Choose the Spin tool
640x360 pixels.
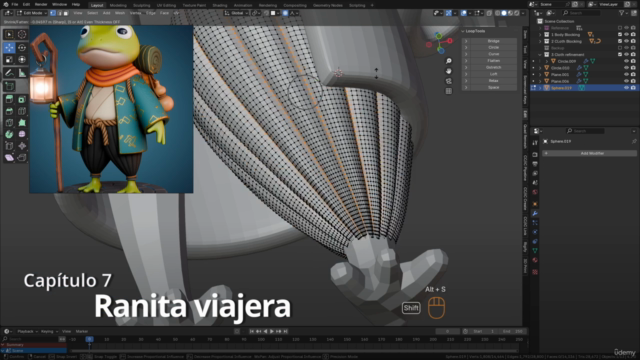tap(9, 134)
